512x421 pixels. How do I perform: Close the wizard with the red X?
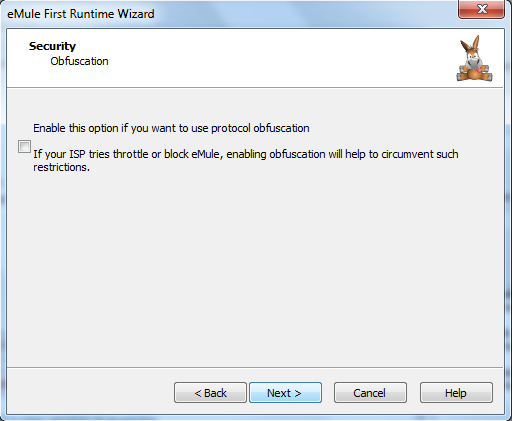point(481,9)
